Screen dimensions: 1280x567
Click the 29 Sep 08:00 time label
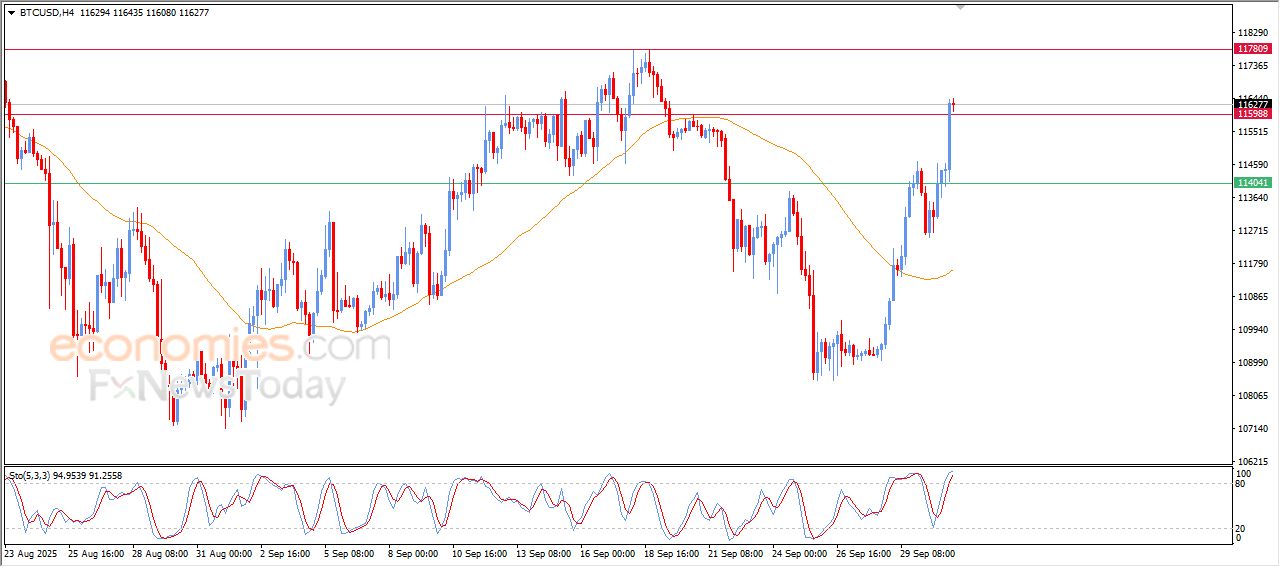(927, 552)
